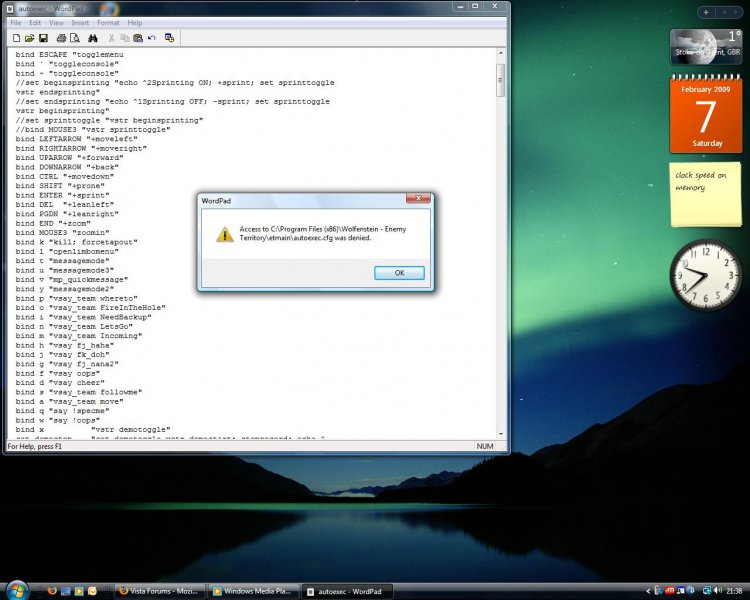
Task: Open the Help menu
Action: coord(134,22)
